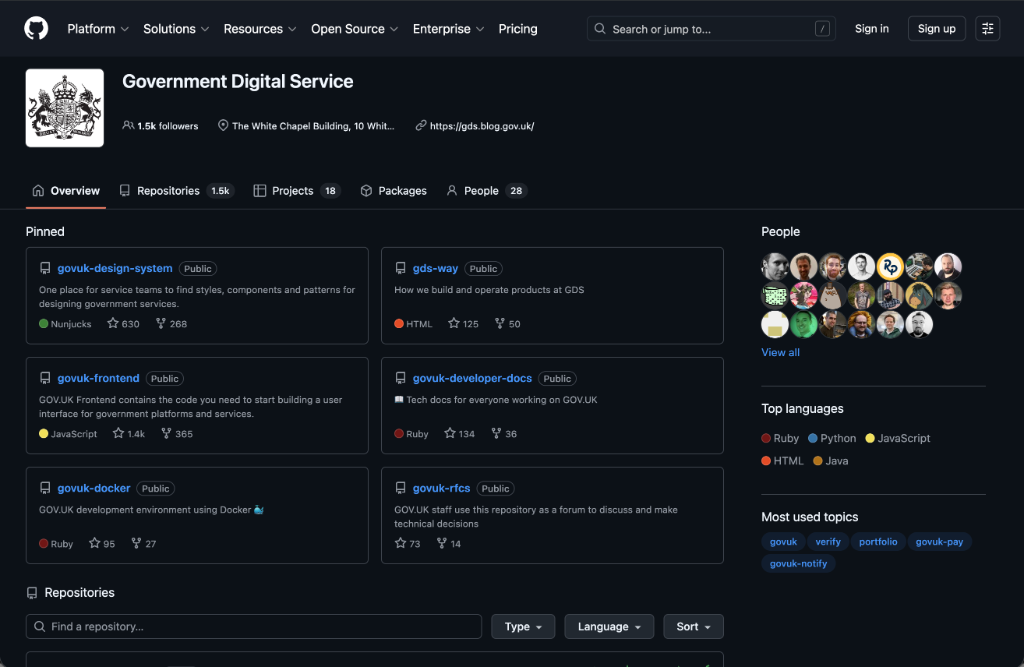
Task: Filter by Ruby in Top languages
Action: tap(780, 438)
